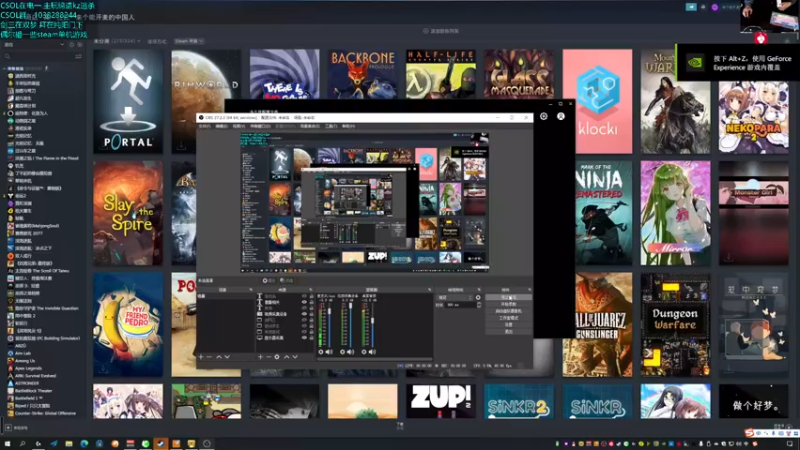This screenshot has width=800, height=450.
Task: Click gear icon in black window behind OBS
Action: coord(544,116)
